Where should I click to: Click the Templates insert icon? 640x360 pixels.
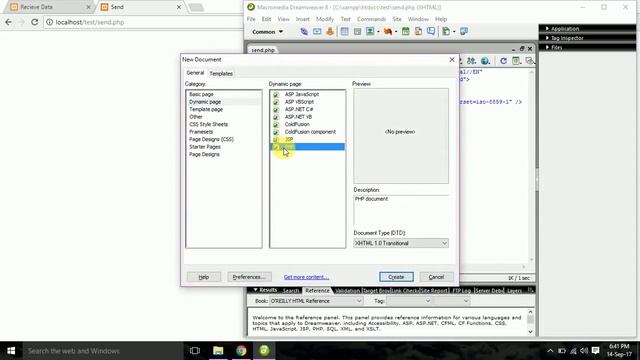tap(446, 31)
